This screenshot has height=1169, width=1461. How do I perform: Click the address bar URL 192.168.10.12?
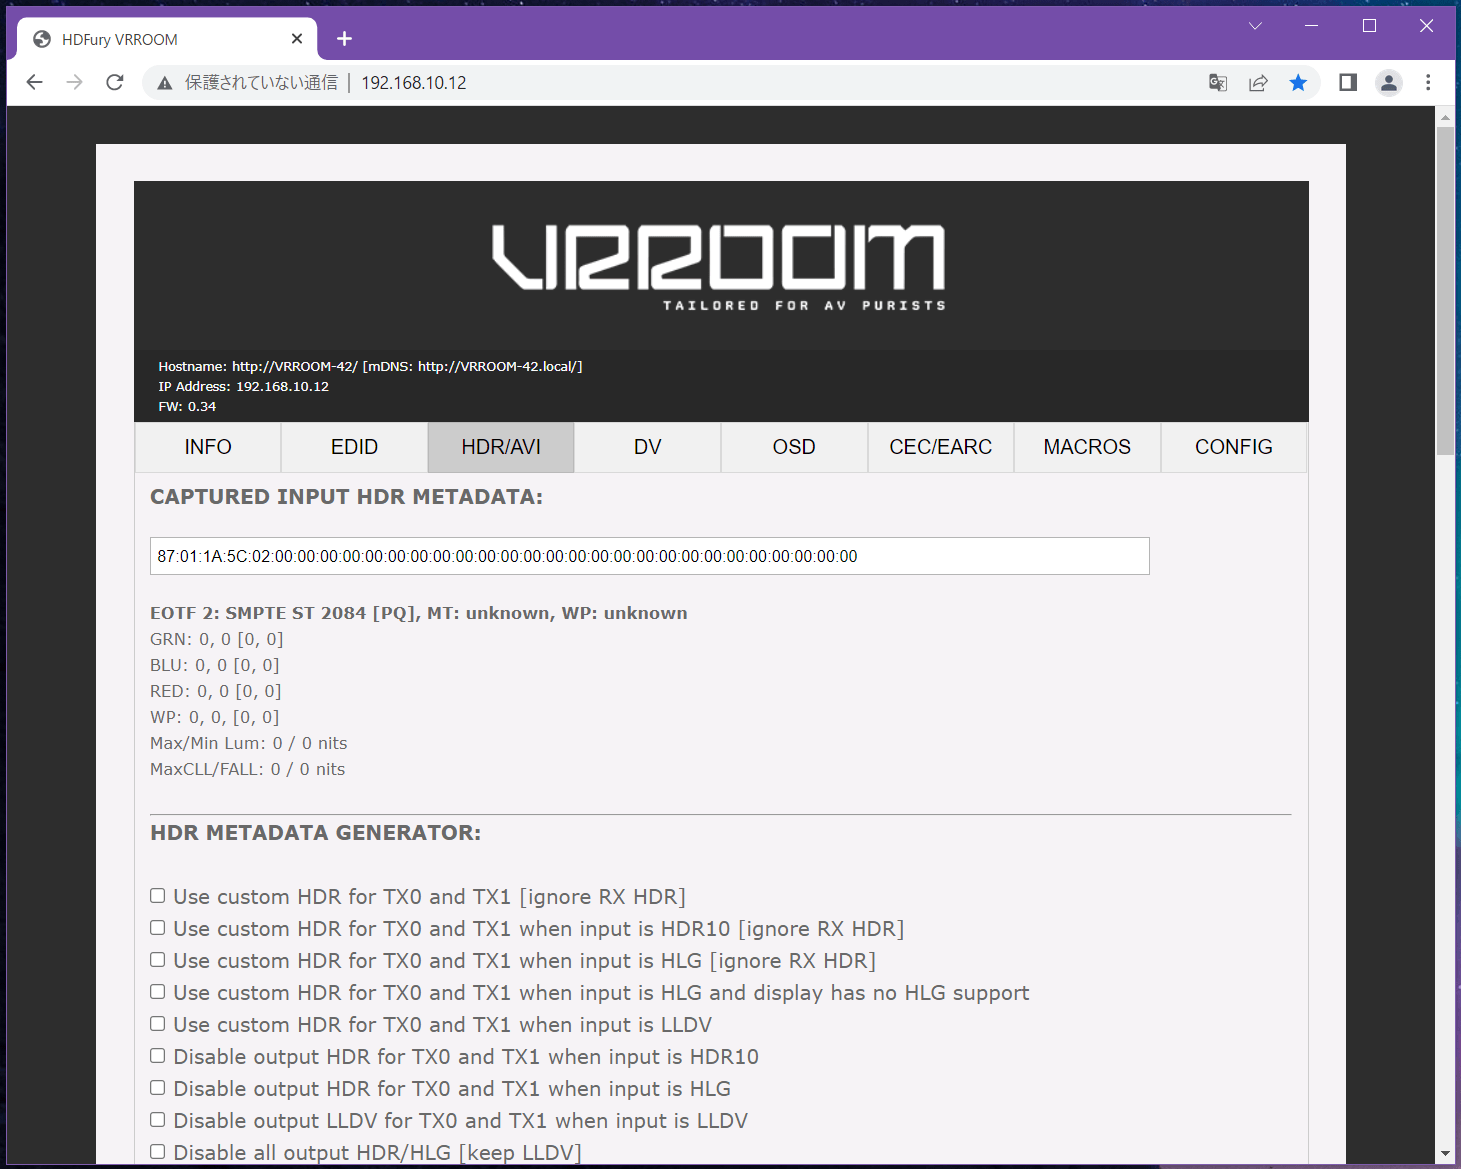414,83
